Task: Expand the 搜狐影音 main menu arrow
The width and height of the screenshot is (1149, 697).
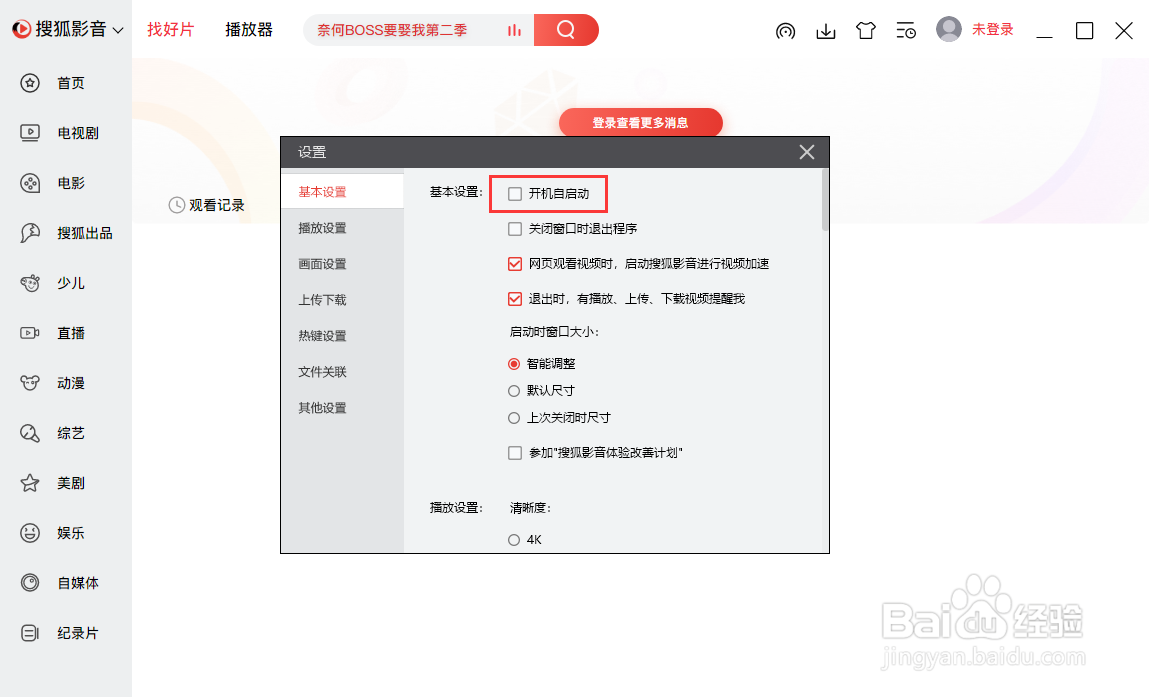Action: pos(118,31)
